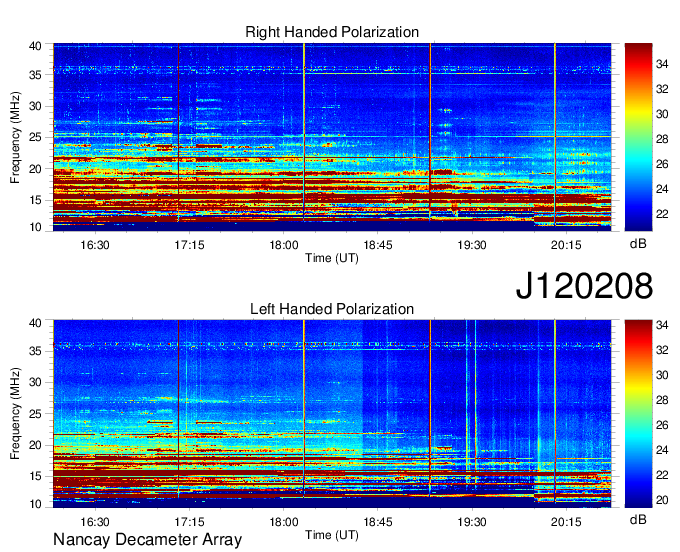Click the Nancay Decameter Array caption

147,539
